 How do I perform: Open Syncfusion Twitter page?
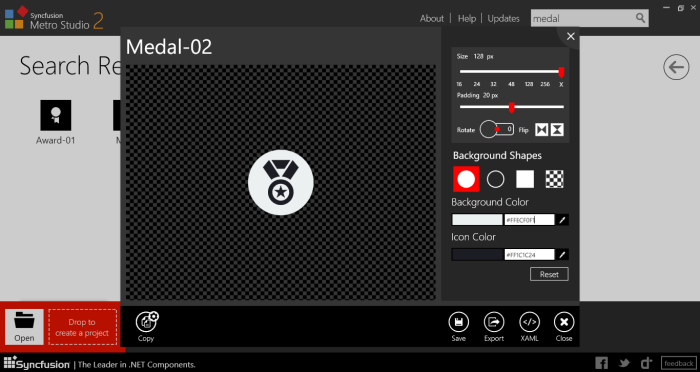(624, 363)
